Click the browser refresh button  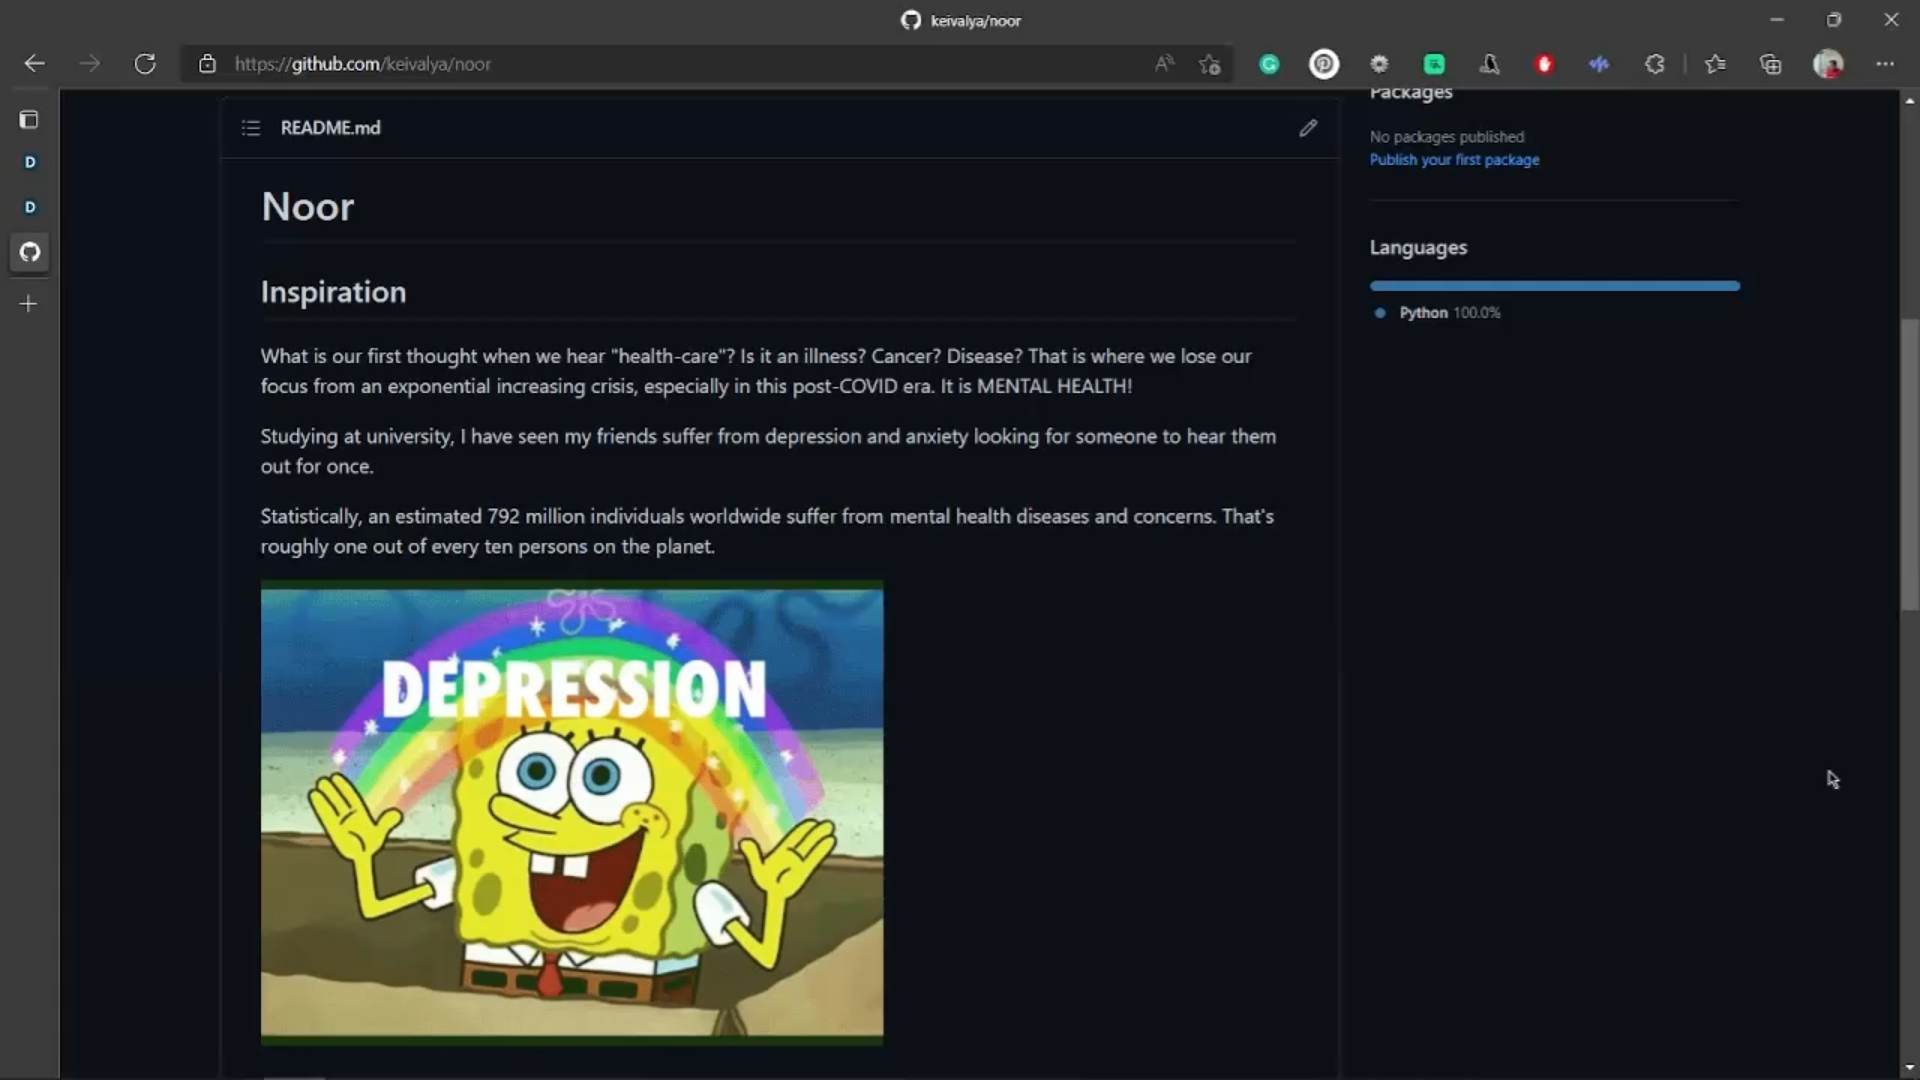click(x=145, y=64)
